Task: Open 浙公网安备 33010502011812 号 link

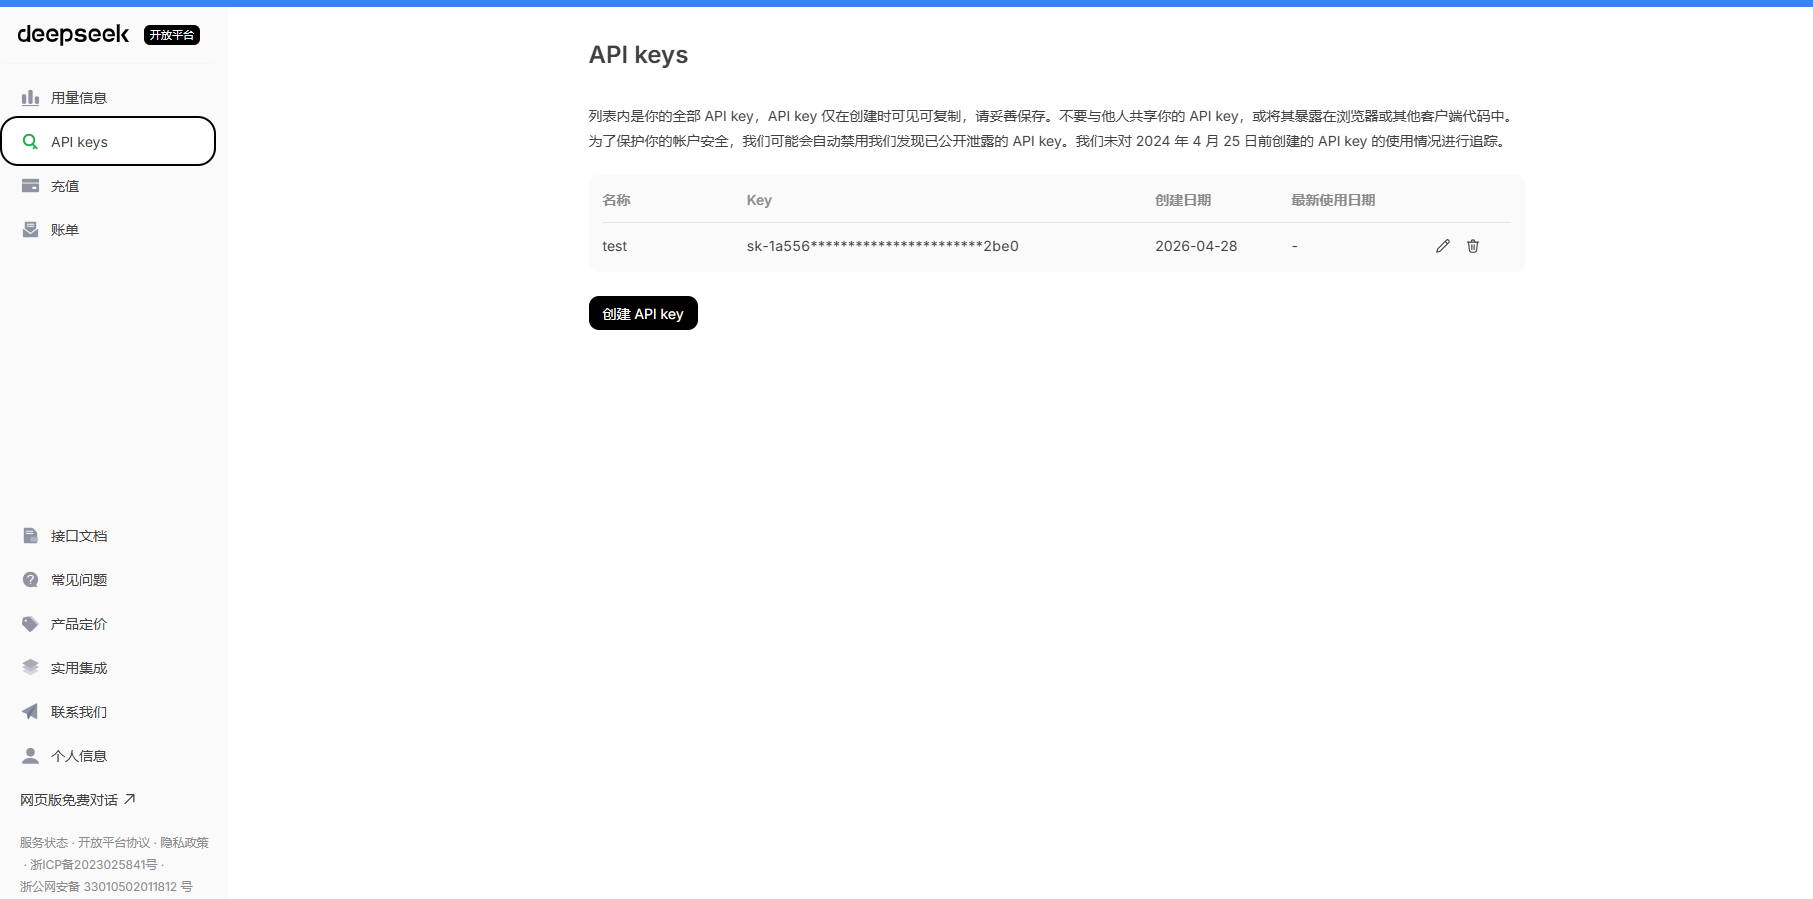Action: pos(106,887)
